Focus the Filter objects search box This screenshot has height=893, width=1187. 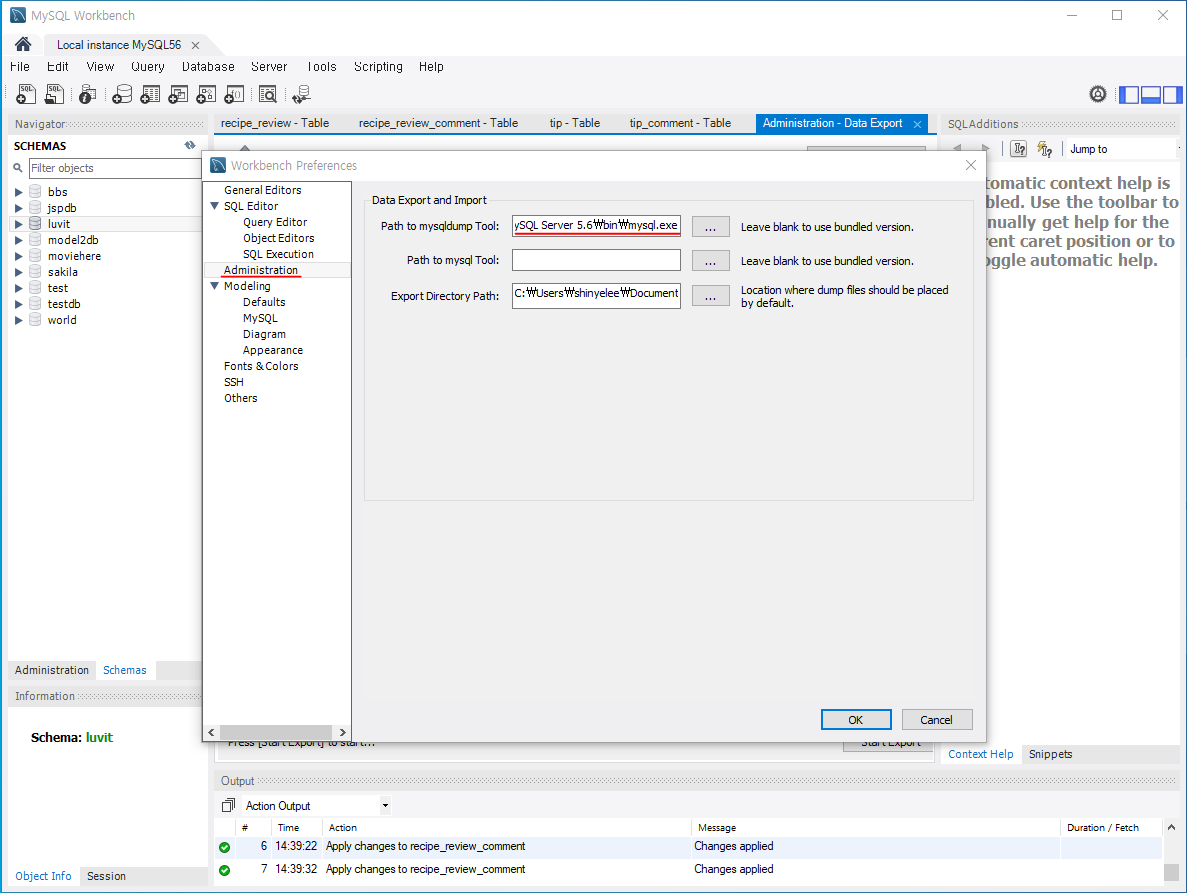pyautogui.click(x=115, y=168)
